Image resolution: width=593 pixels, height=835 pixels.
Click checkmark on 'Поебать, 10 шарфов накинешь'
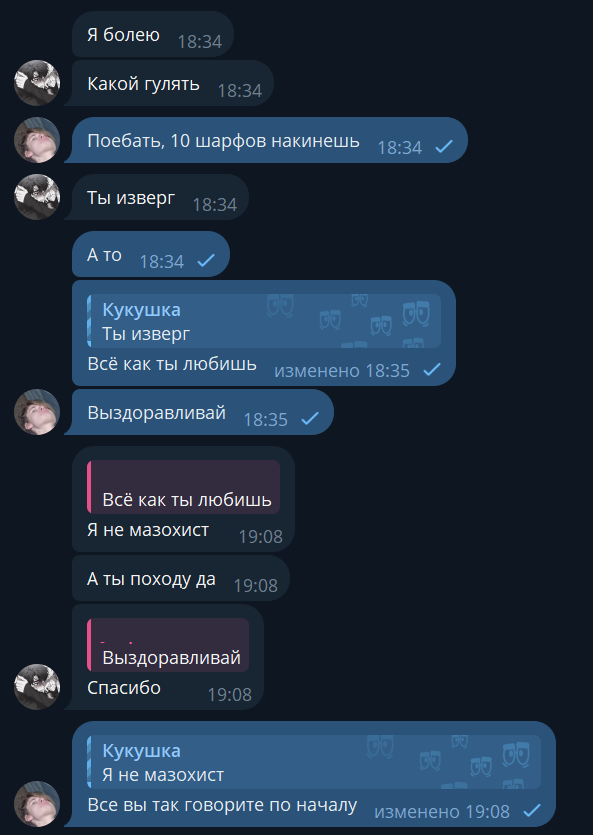coord(444,146)
